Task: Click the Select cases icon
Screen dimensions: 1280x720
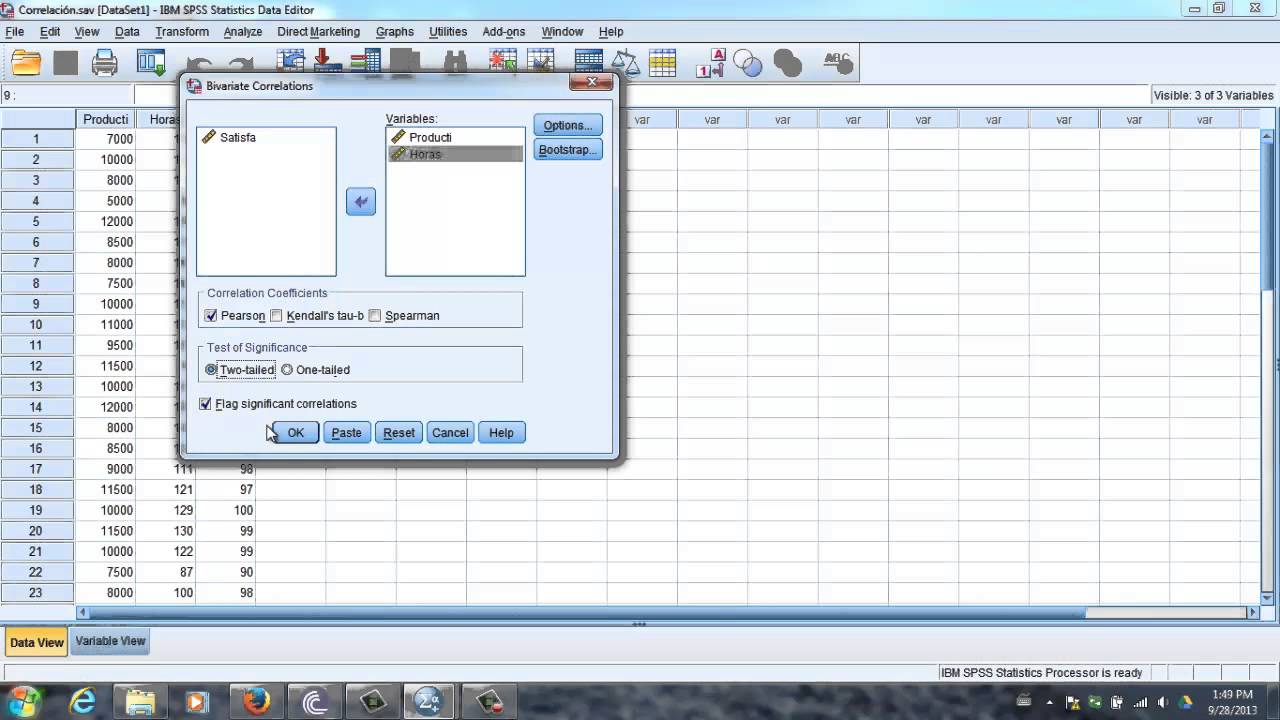Action: pos(663,63)
